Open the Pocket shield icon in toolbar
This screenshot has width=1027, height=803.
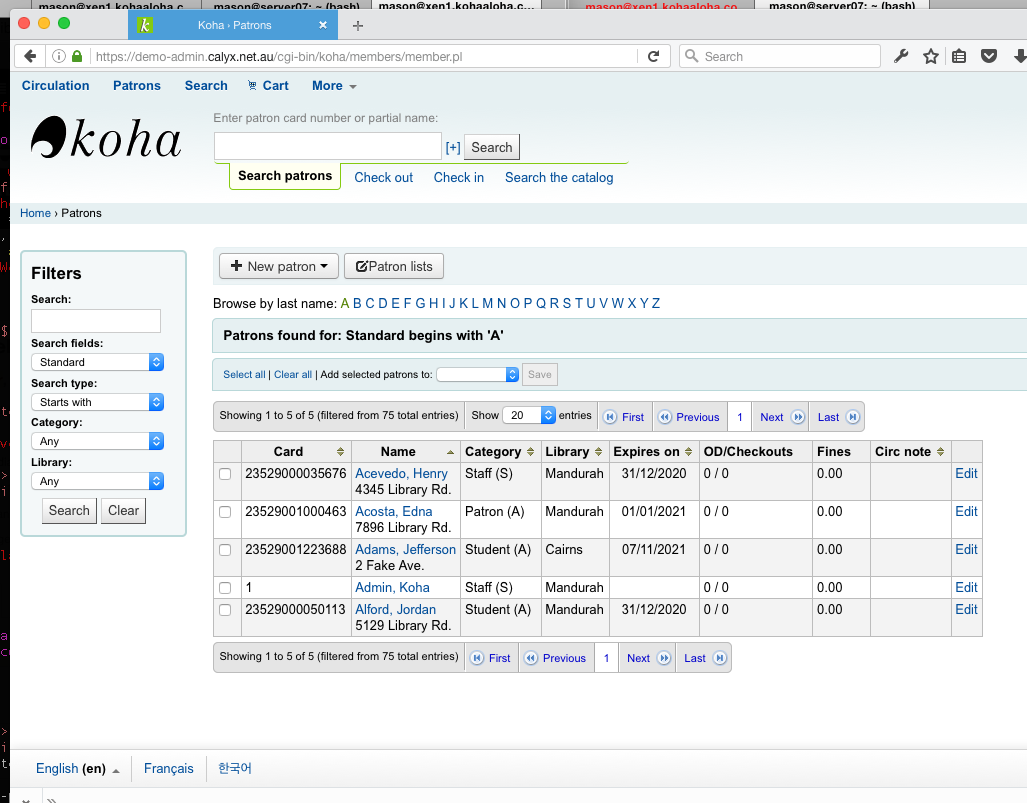pos(989,56)
